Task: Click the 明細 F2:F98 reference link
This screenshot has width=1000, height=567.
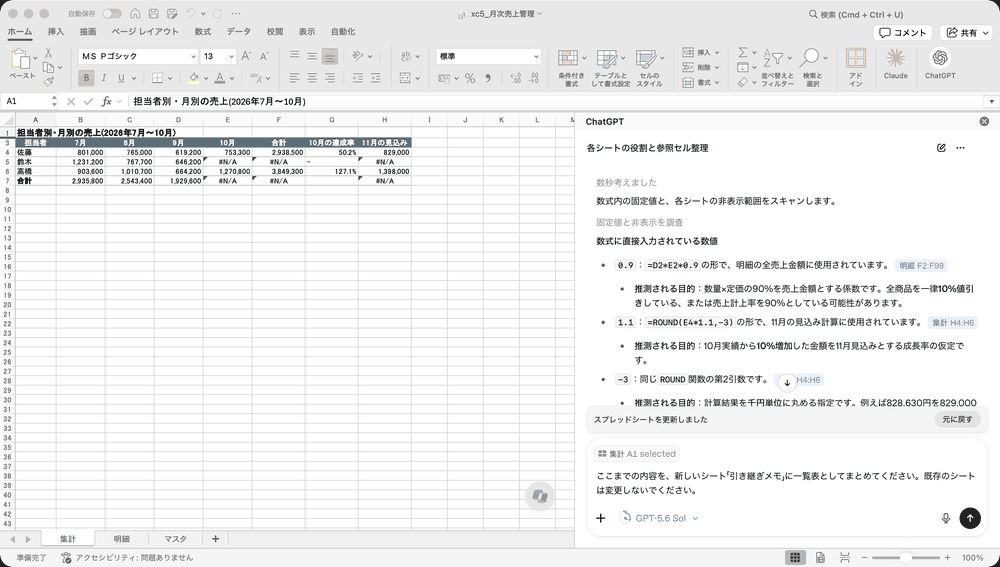Action: point(921,265)
